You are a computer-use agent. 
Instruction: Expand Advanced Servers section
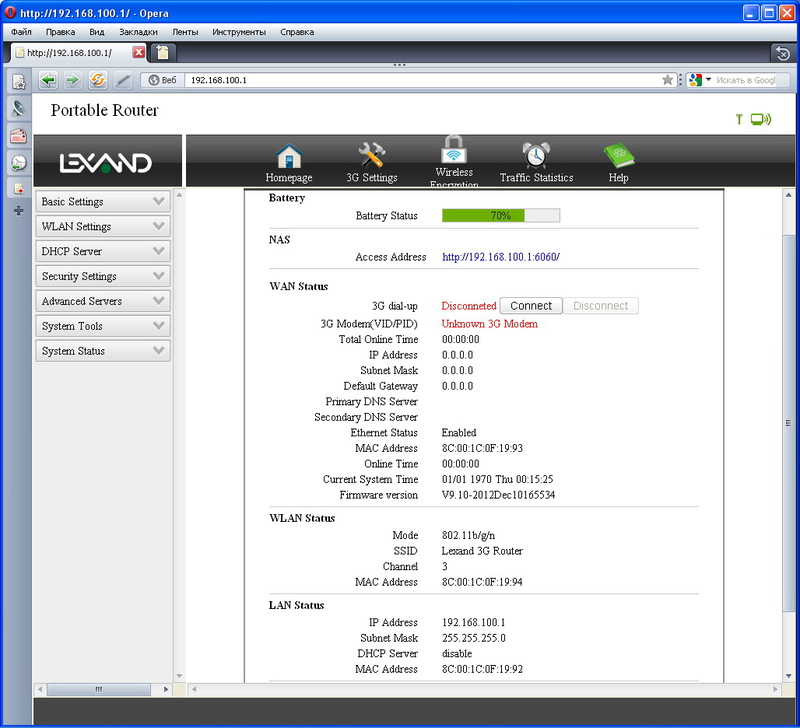pyautogui.click(x=103, y=301)
